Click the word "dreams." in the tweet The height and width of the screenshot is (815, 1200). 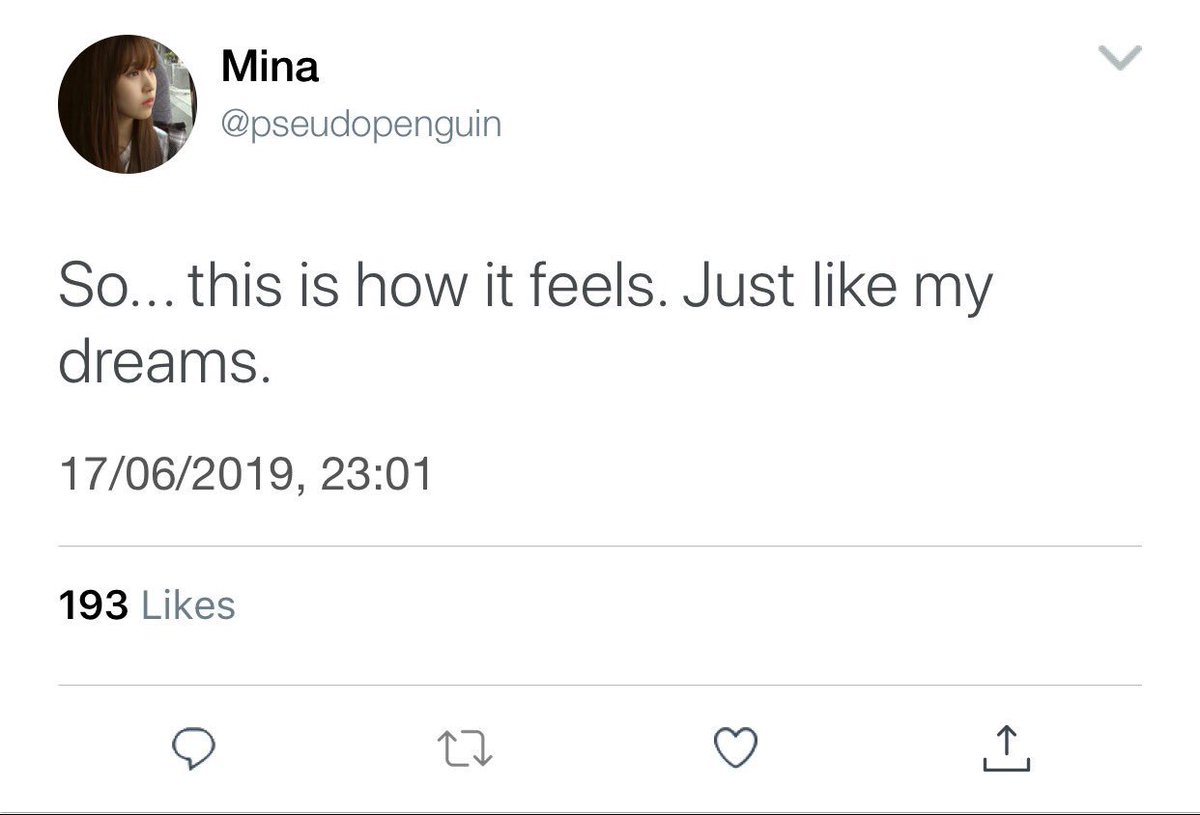click(x=164, y=365)
